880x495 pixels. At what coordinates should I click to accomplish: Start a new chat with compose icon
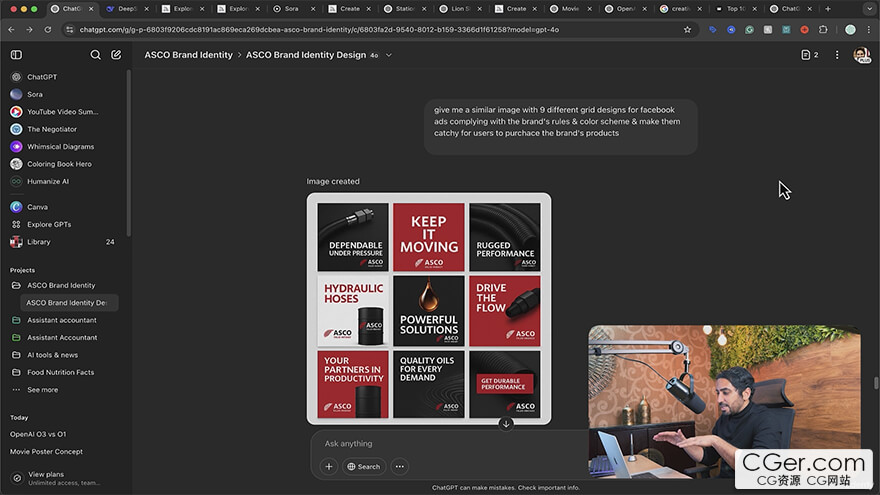tap(116, 54)
